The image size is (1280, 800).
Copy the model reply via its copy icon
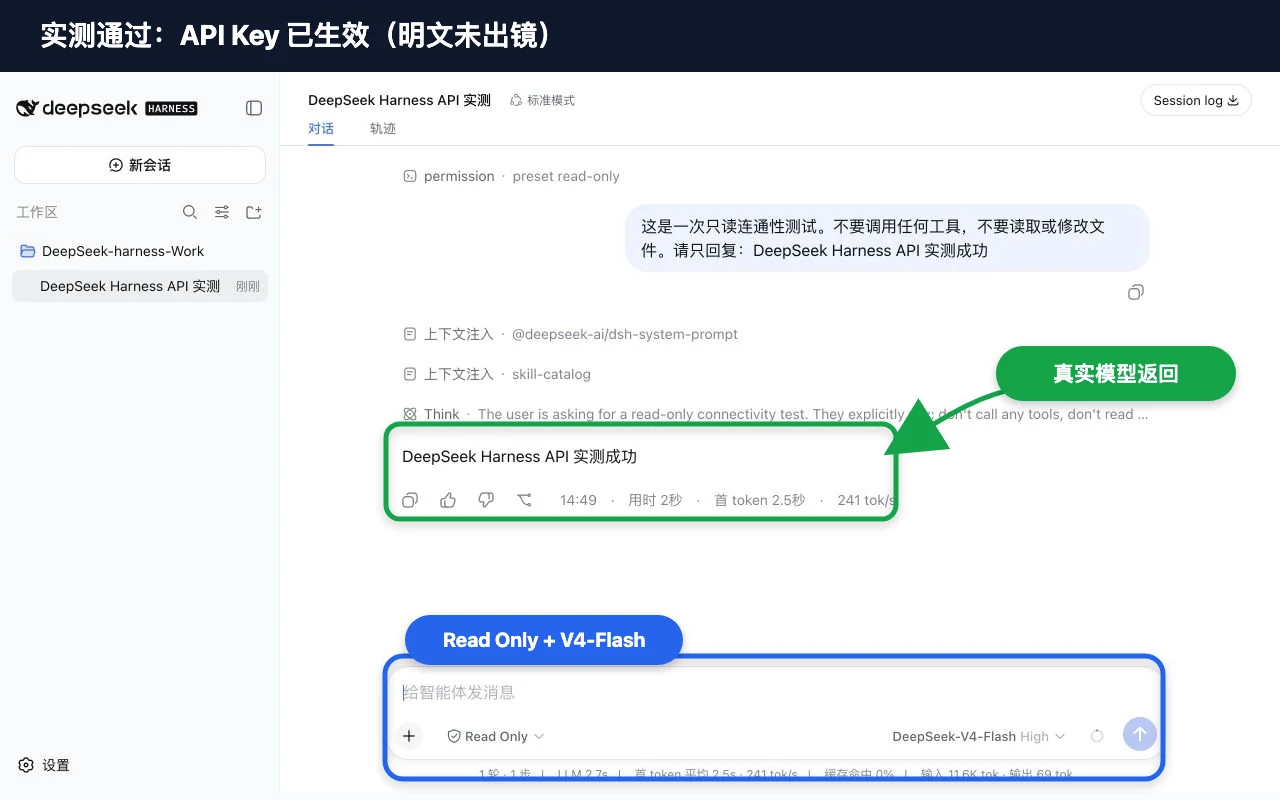pos(410,500)
